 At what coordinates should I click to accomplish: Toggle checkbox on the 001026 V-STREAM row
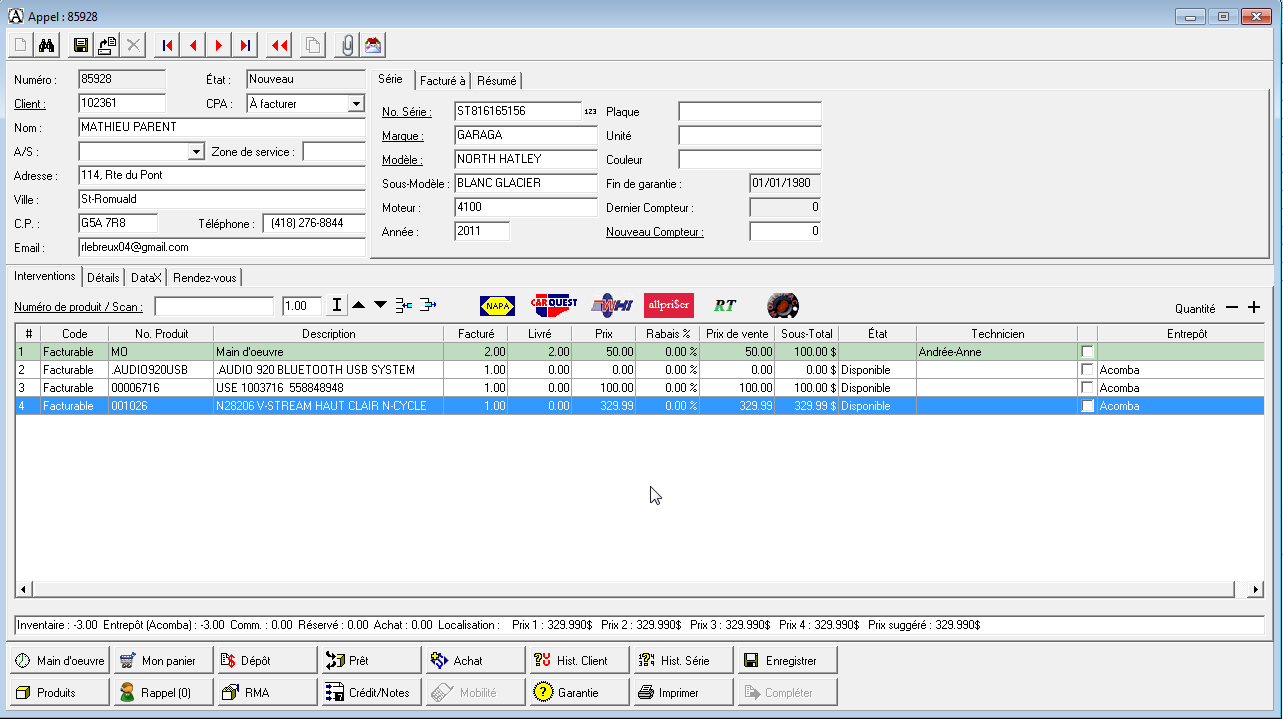(1087, 406)
